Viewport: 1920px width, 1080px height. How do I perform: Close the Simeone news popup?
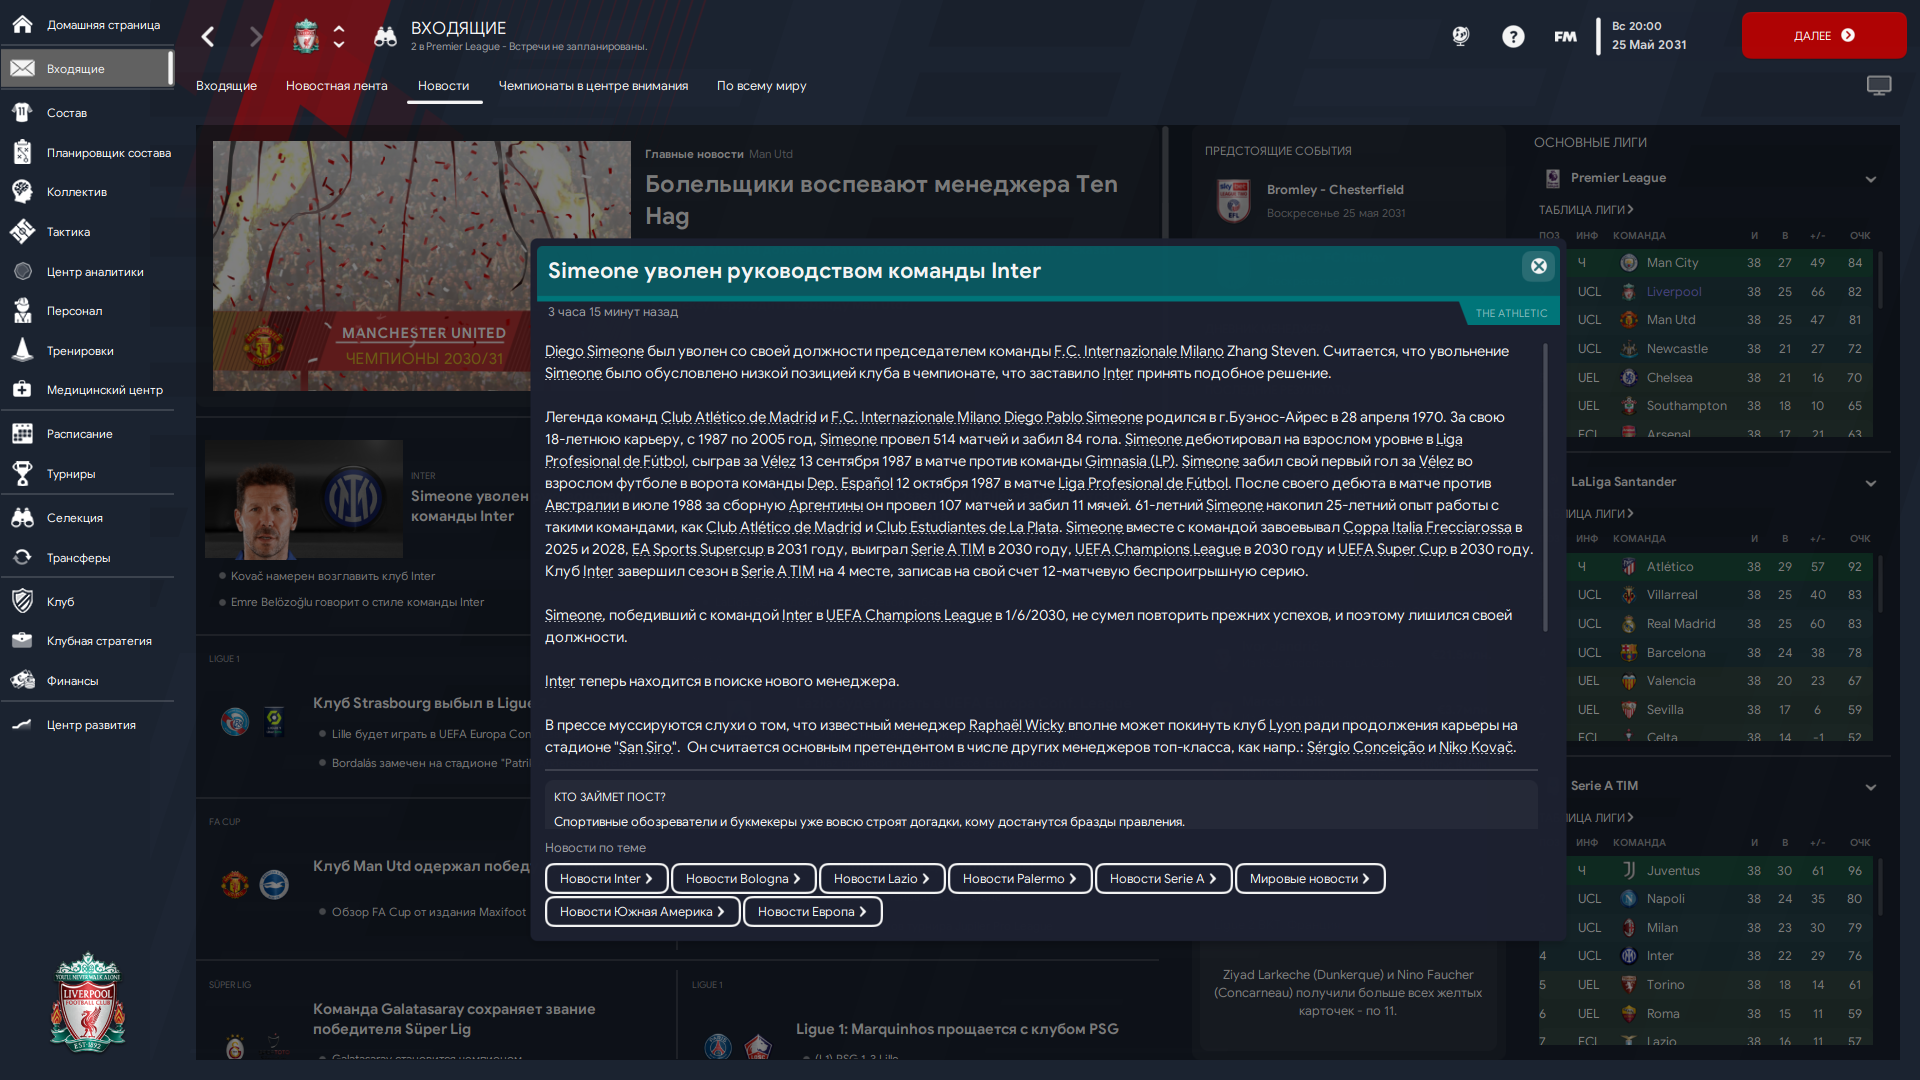tap(1538, 266)
